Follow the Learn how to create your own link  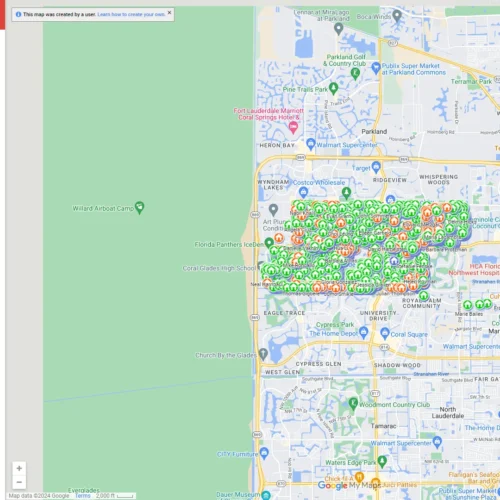[x=131, y=14]
